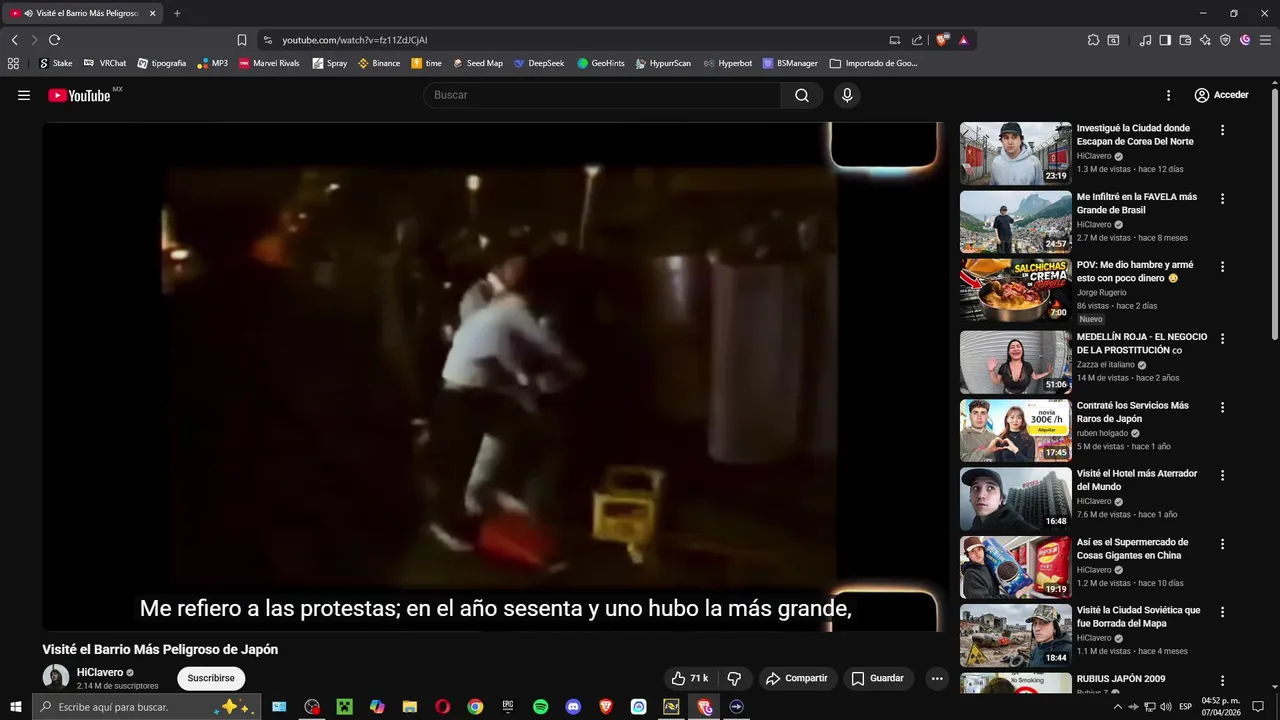Open Visité el Hotel más Aterrador title
The width and height of the screenshot is (1280, 720).
click(1137, 480)
